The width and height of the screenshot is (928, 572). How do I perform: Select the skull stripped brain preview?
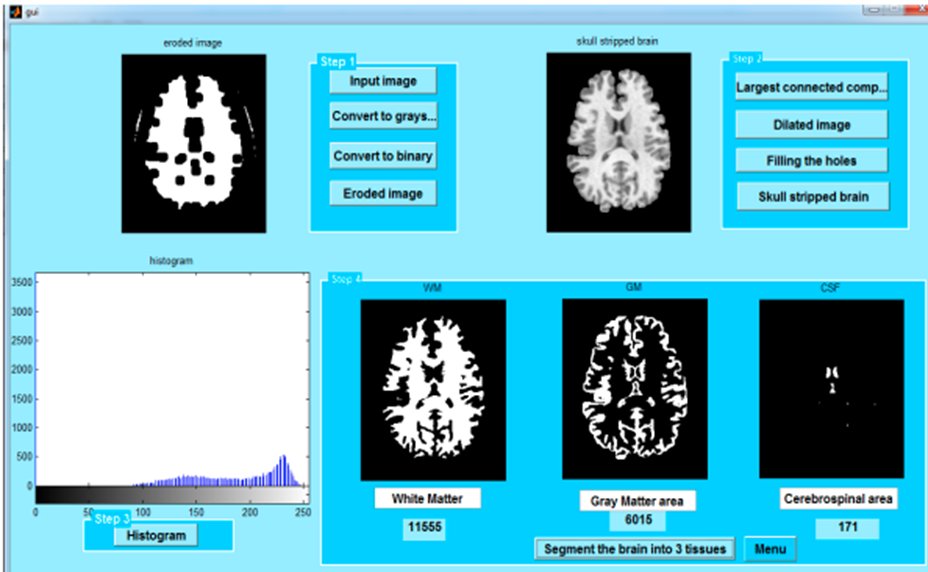click(x=619, y=143)
